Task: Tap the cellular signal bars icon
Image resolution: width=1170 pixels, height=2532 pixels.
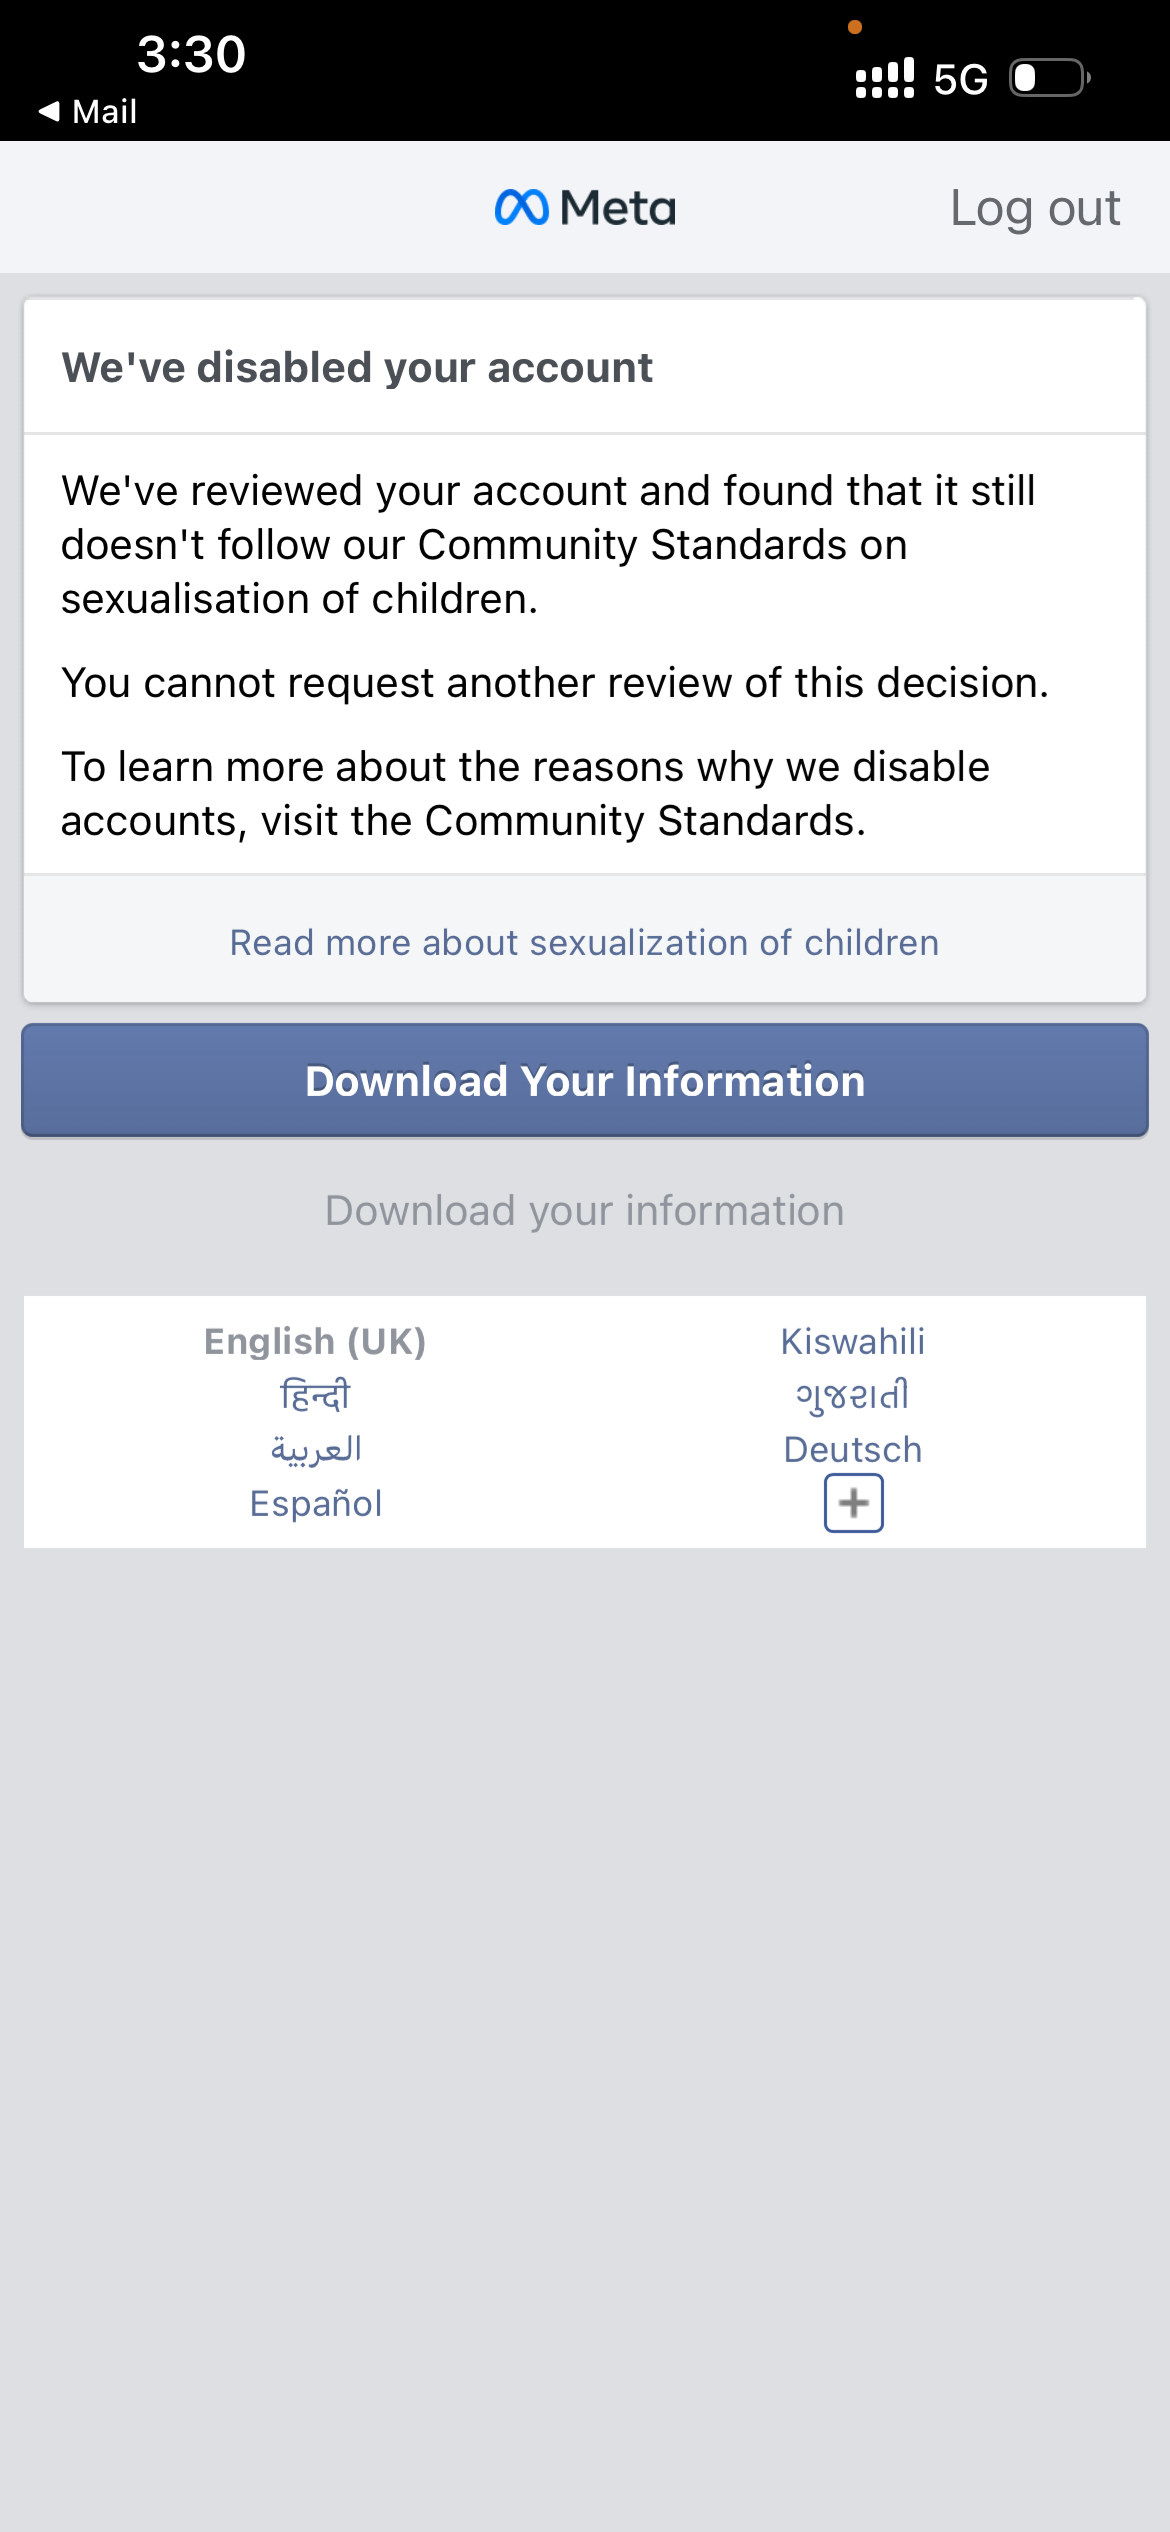Action: coord(885,78)
